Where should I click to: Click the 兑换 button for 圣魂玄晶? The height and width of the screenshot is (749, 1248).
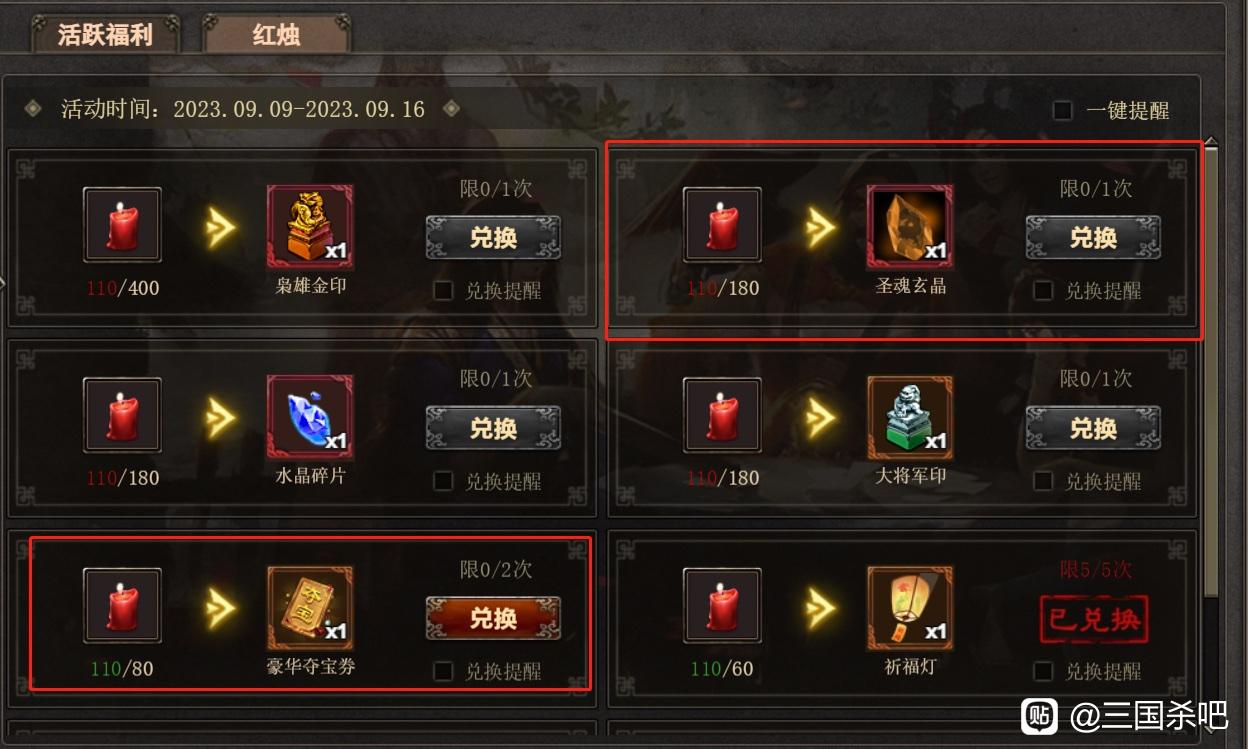(x=1093, y=238)
